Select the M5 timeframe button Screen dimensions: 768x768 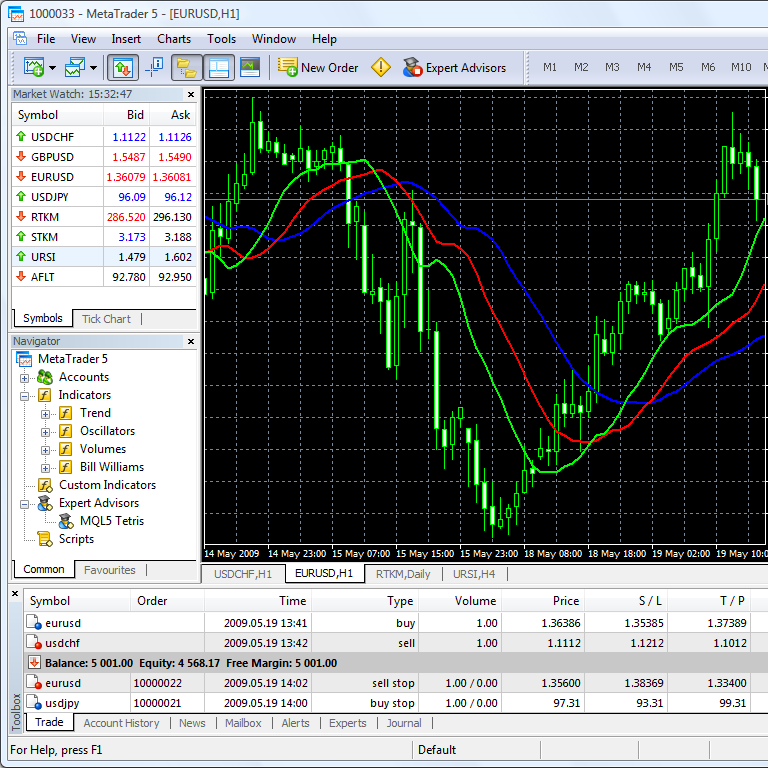click(676, 67)
